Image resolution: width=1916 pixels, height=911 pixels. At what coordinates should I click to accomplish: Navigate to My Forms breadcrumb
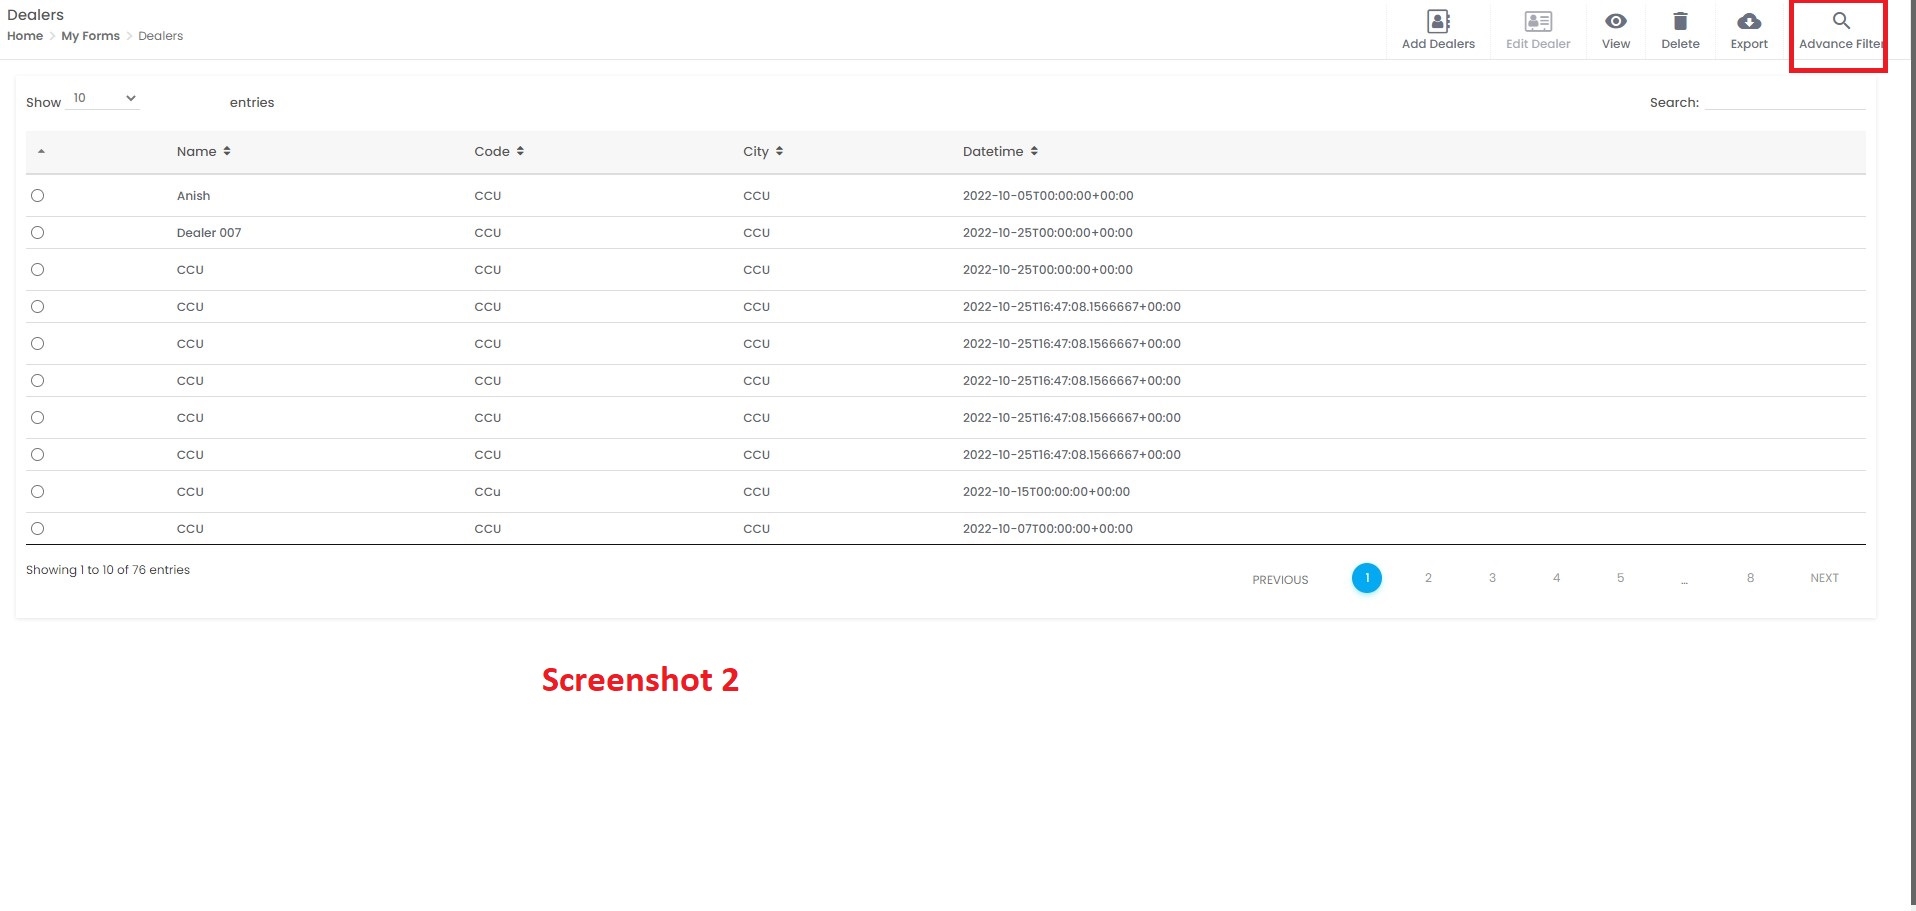[90, 36]
